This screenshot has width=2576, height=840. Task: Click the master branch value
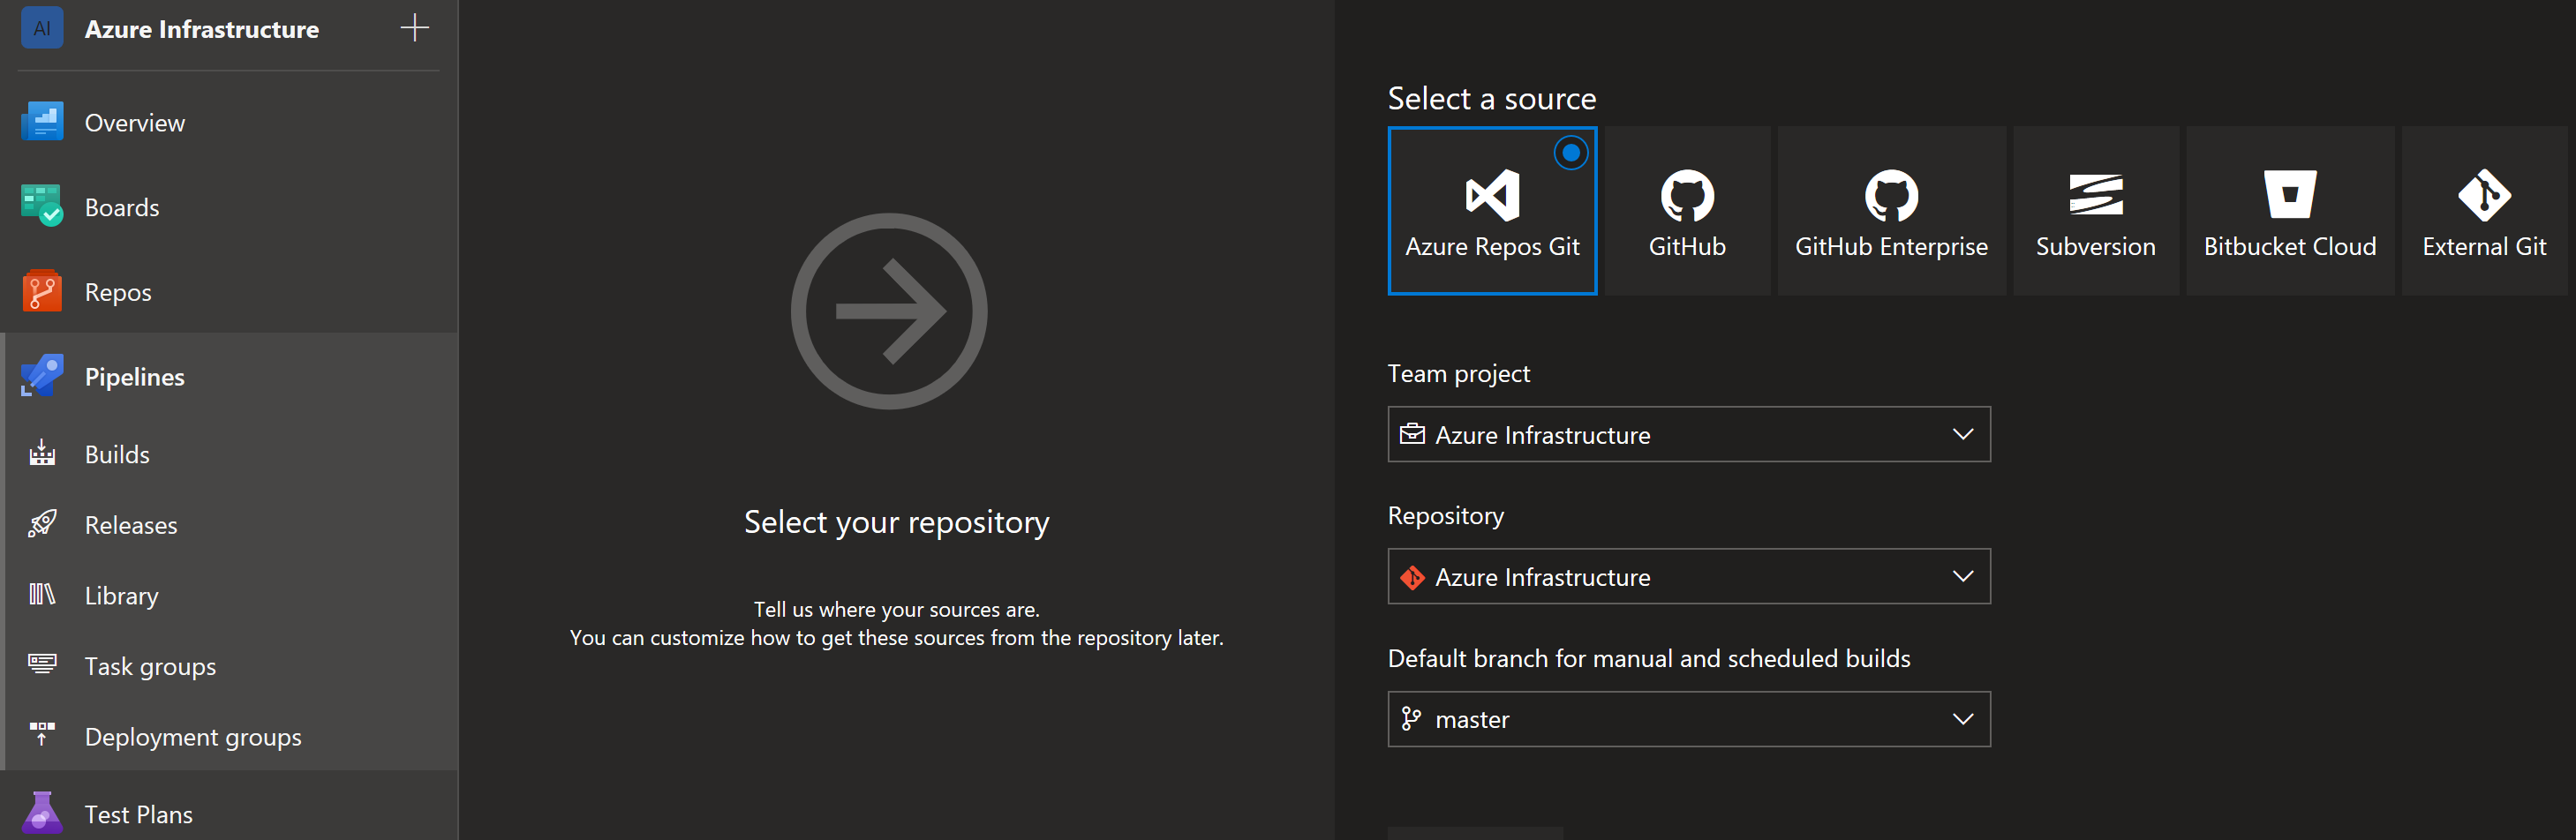tap(1472, 719)
